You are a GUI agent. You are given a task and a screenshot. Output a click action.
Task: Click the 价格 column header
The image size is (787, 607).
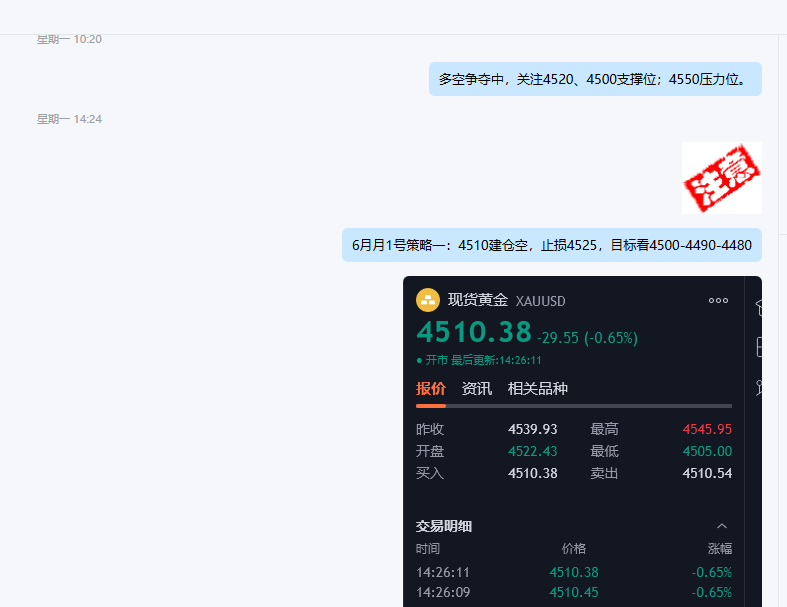(x=574, y=549)
